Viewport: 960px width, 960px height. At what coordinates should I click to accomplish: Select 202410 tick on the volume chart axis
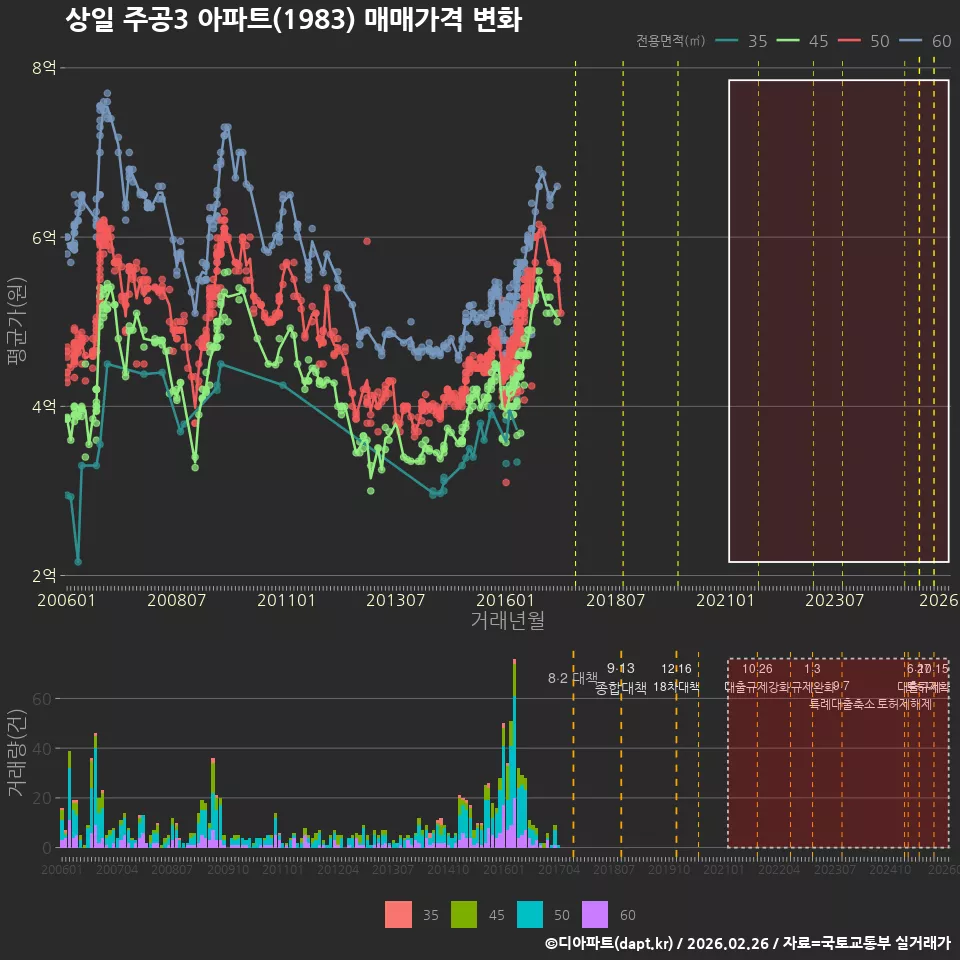tap(890, 869)
